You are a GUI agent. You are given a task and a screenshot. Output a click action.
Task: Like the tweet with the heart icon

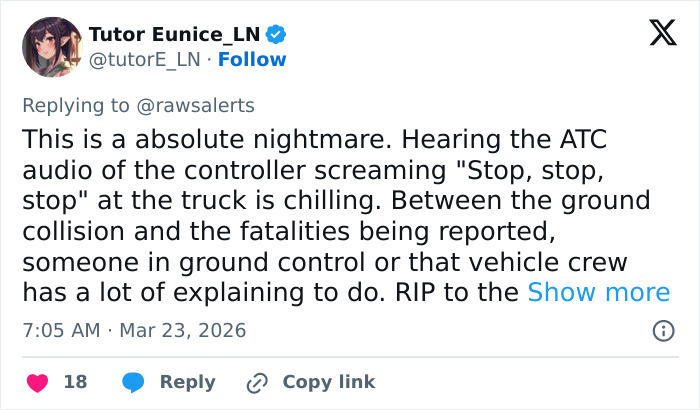tap(37, 382)
